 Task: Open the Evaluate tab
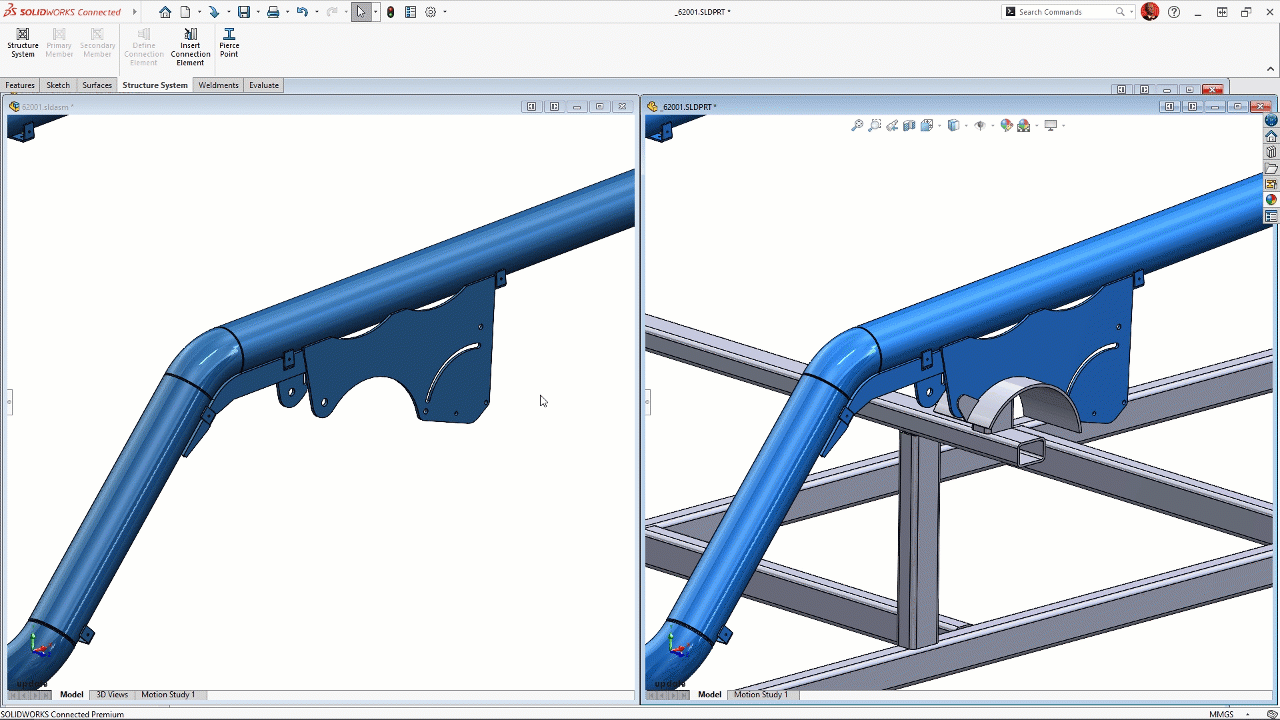tap(264, 85)
